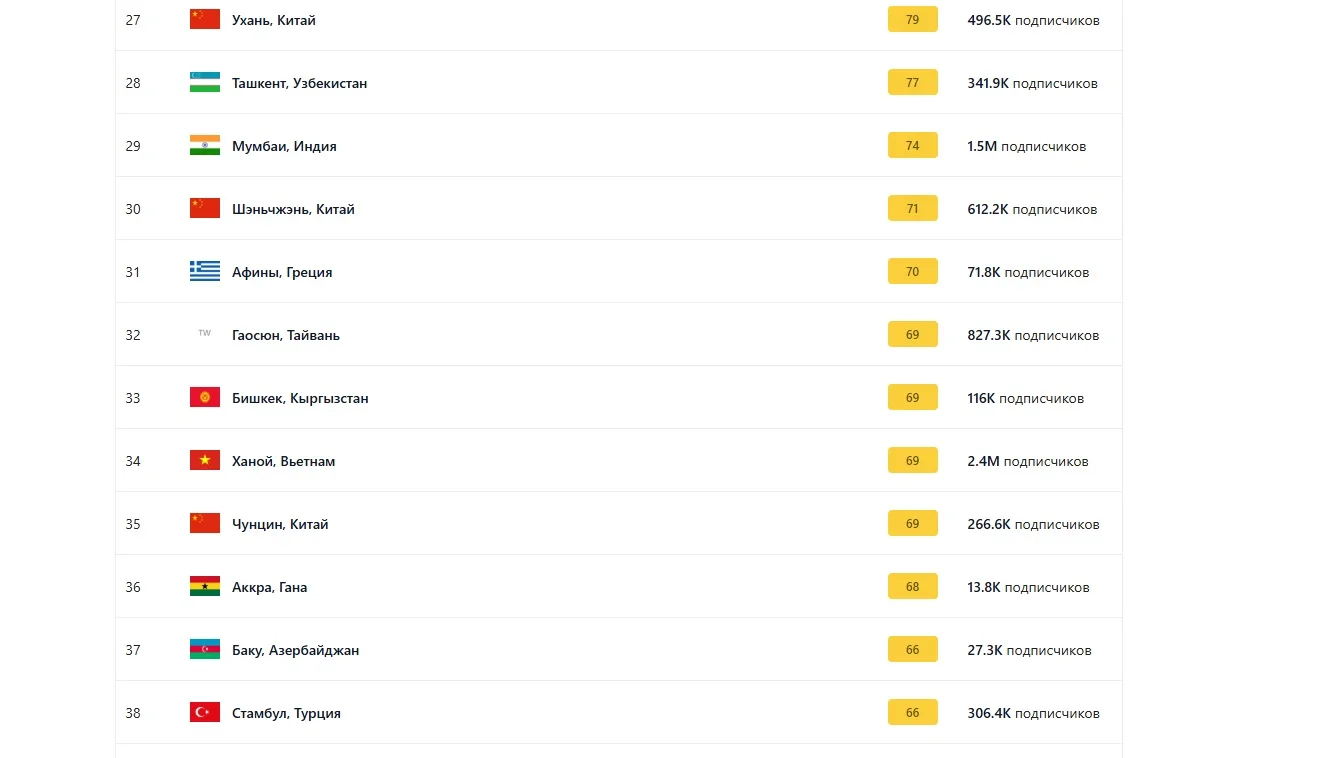Click the Turkey flag next to Стамбул
Screen dimensions: 1324x758
tap(205, 713)
